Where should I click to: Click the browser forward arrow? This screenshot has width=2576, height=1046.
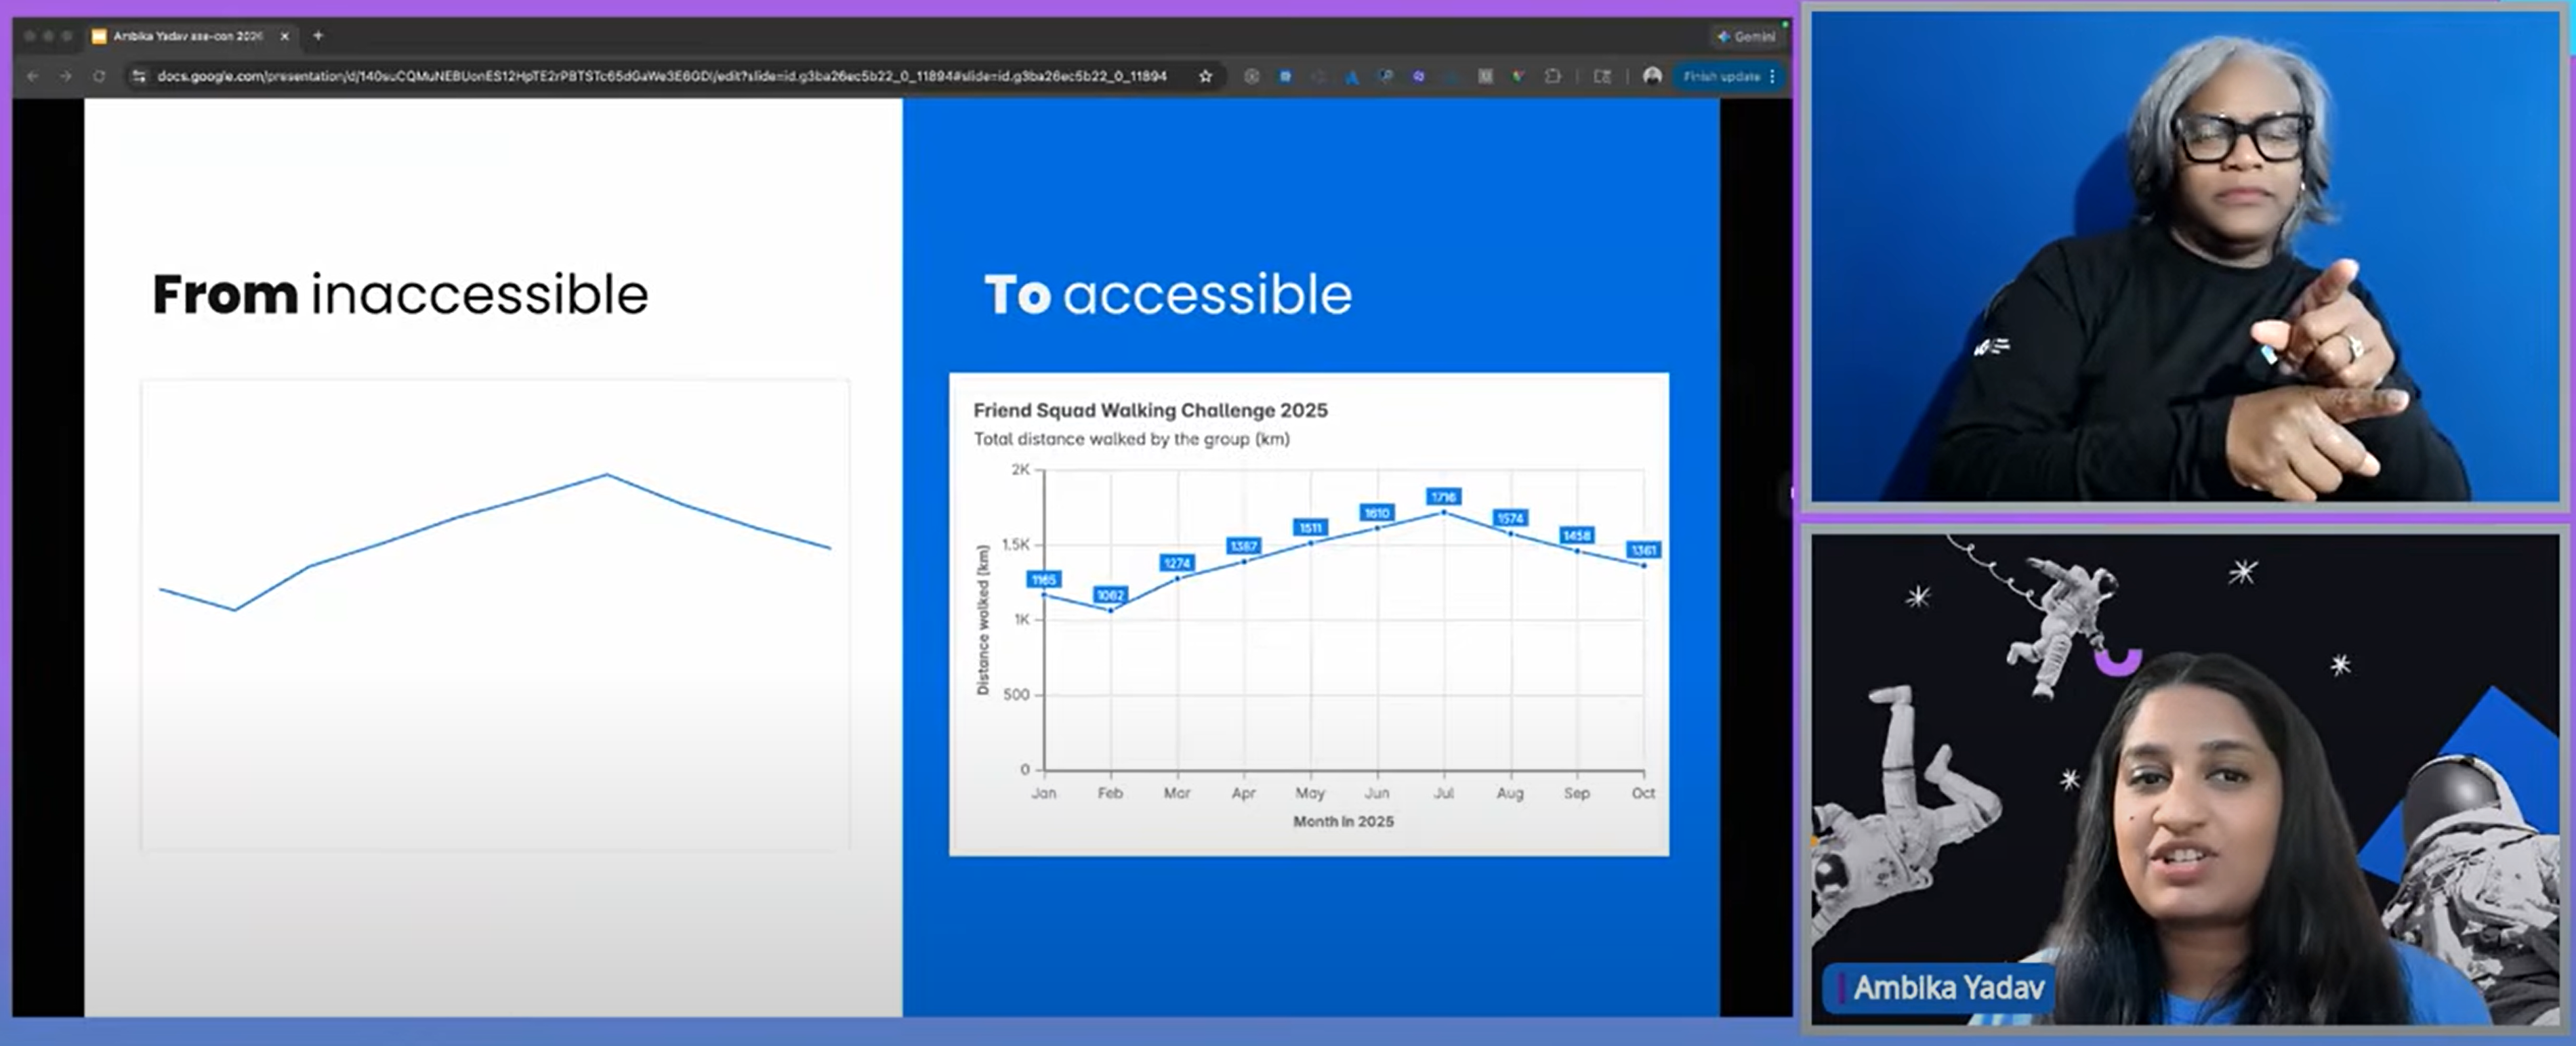coord(65,76)
